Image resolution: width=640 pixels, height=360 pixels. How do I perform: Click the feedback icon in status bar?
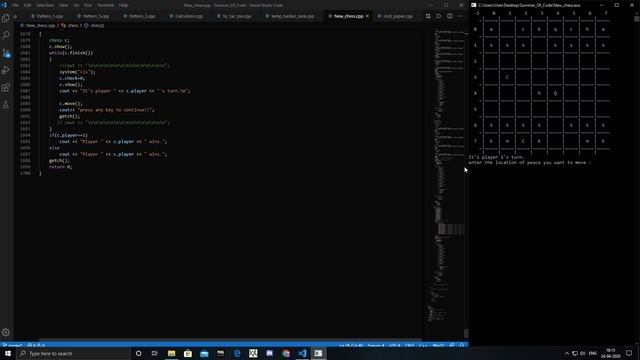452,346
